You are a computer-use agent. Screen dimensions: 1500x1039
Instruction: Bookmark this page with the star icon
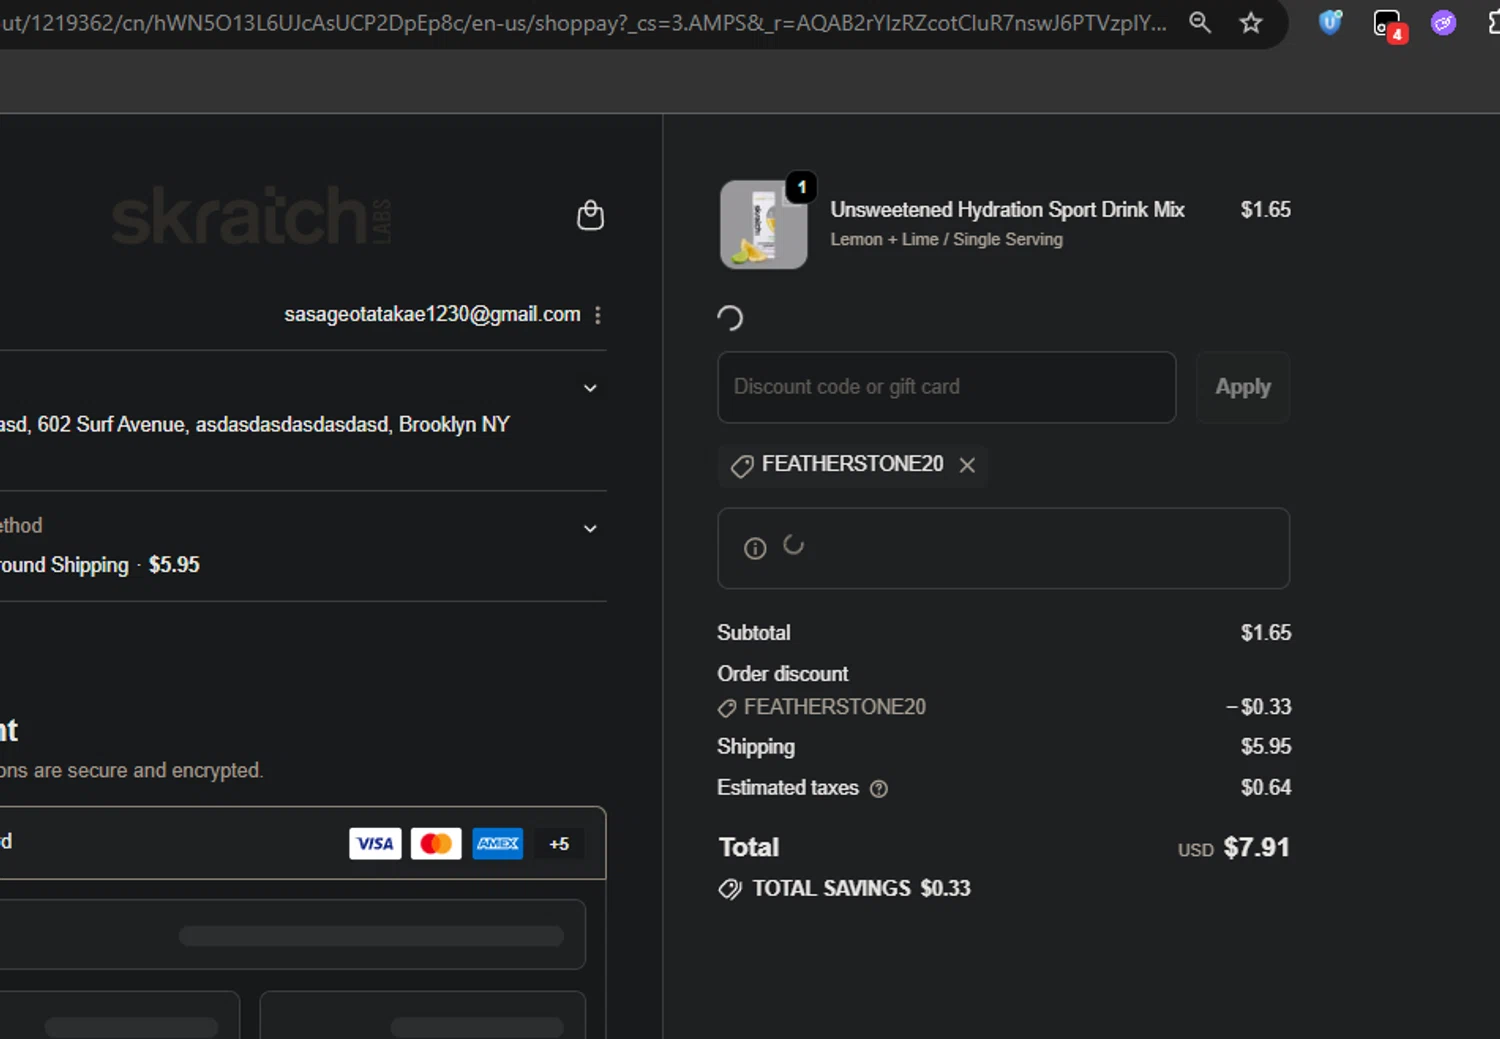coord(1250,23)
